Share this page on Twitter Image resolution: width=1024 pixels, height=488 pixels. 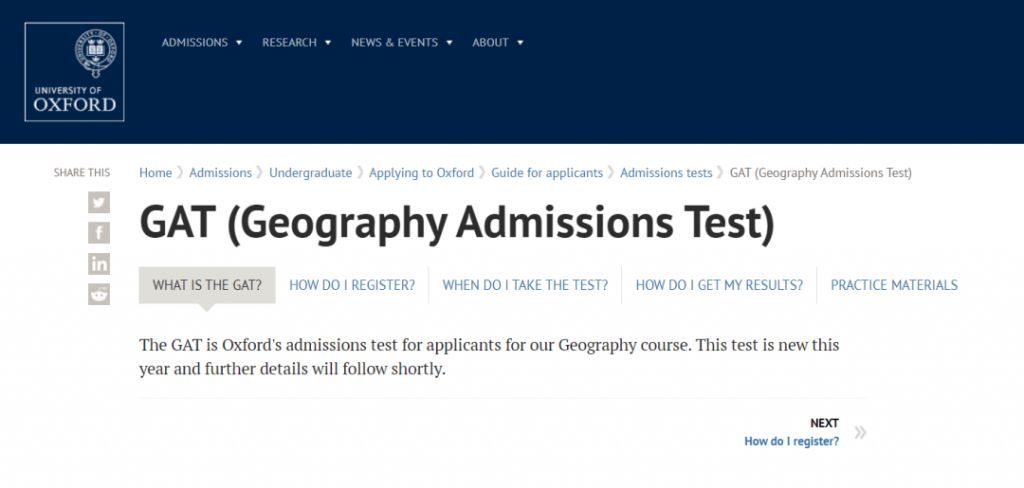[99, 202]
